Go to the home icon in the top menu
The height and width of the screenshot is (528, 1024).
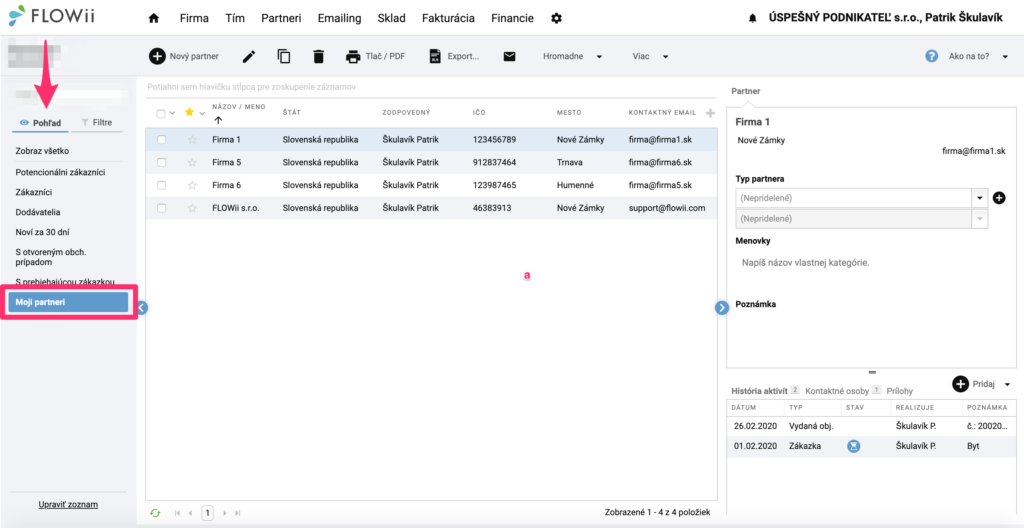click(x=154, y=18)
